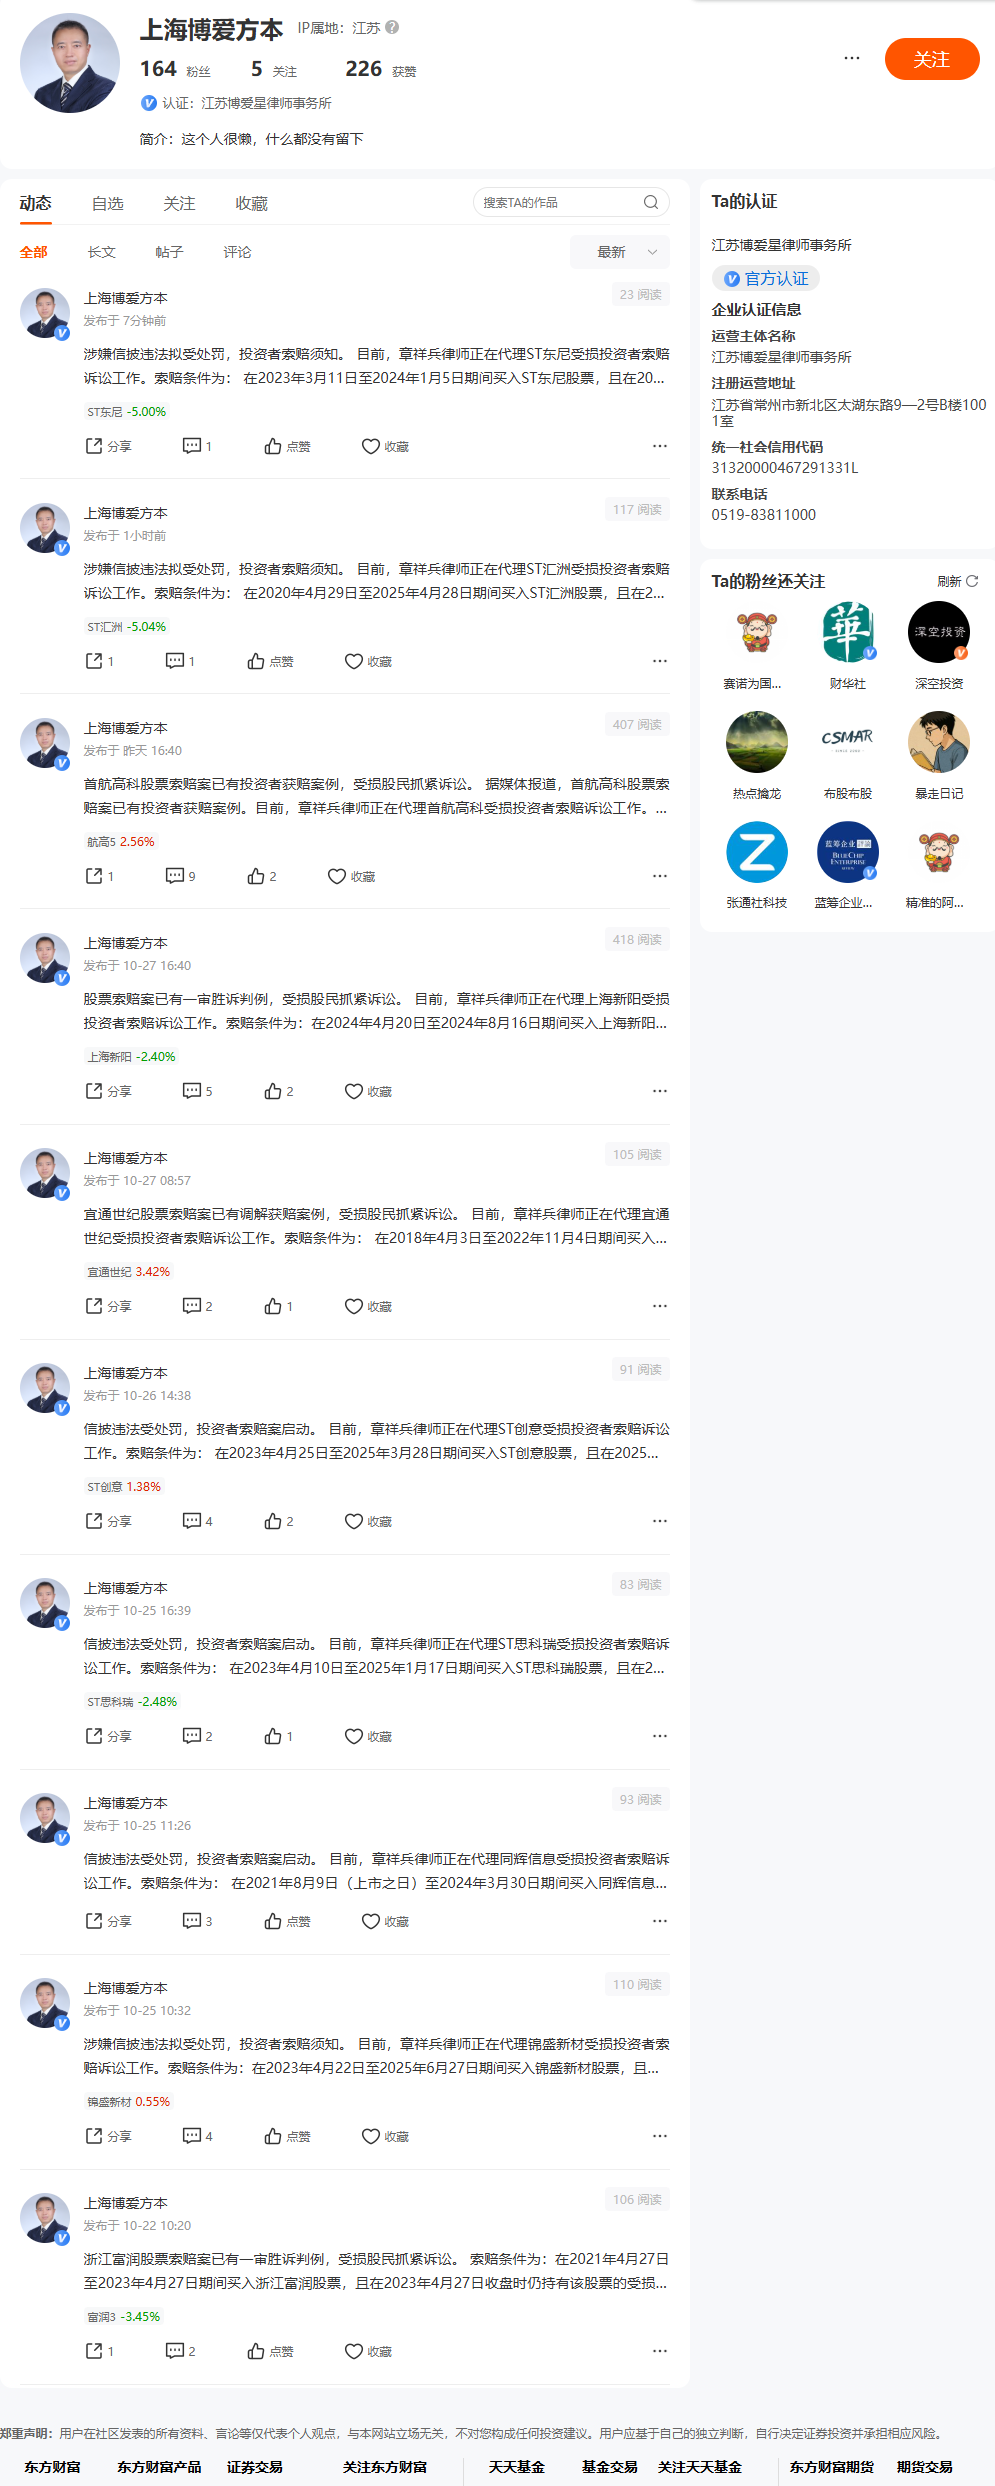Open more menu on ST创意 post

pyautogui.click(x=660, y=1521)
